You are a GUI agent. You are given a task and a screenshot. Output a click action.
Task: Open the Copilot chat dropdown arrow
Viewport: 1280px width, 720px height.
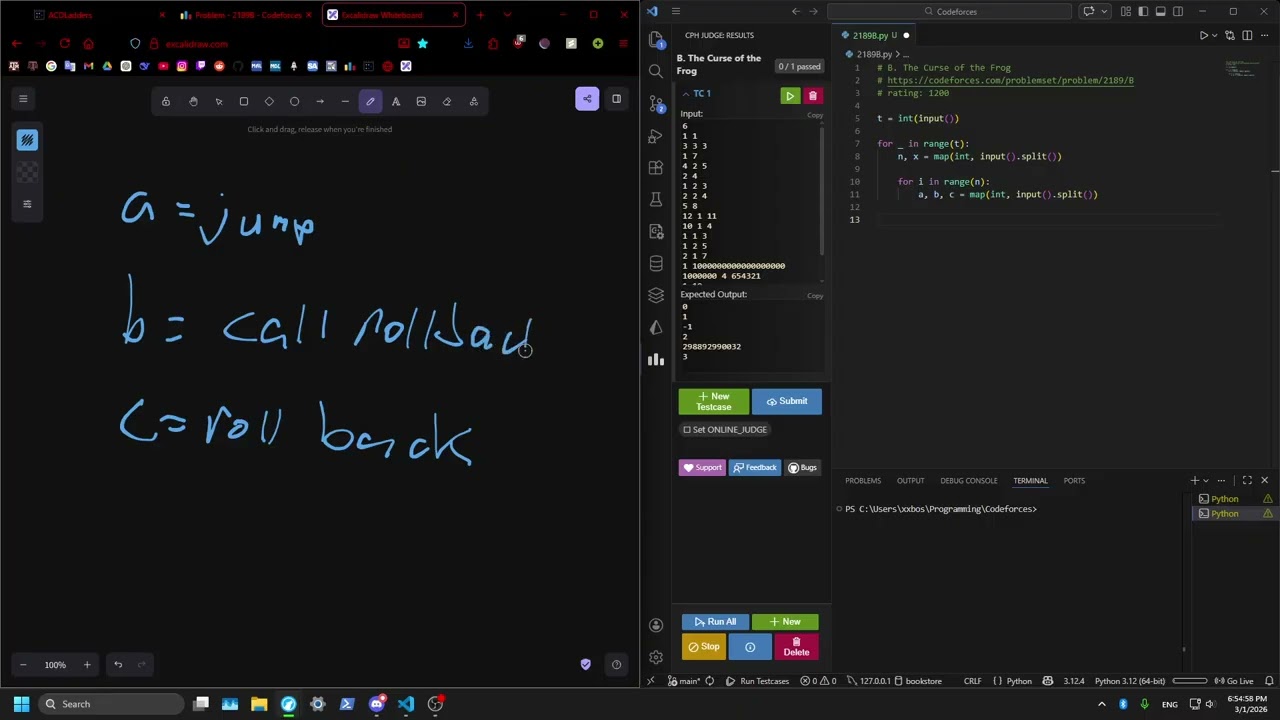pos(1103,11)
